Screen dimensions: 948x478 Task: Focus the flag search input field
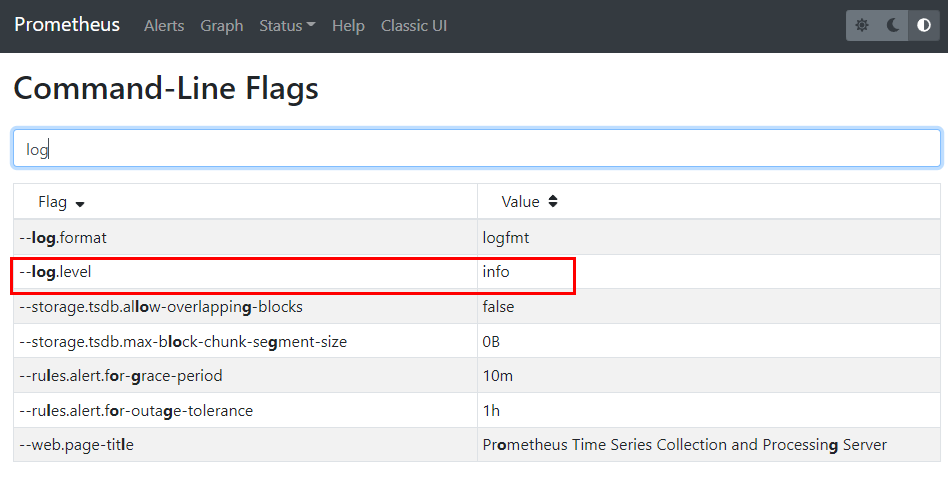(477, 148)
